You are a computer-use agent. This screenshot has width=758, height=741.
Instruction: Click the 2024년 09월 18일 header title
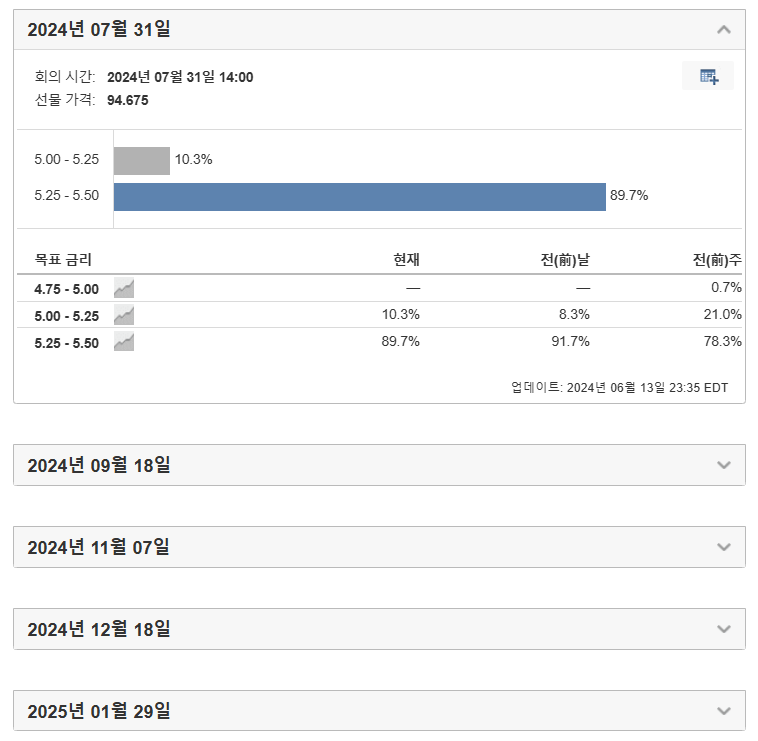(x=99, y=465)
